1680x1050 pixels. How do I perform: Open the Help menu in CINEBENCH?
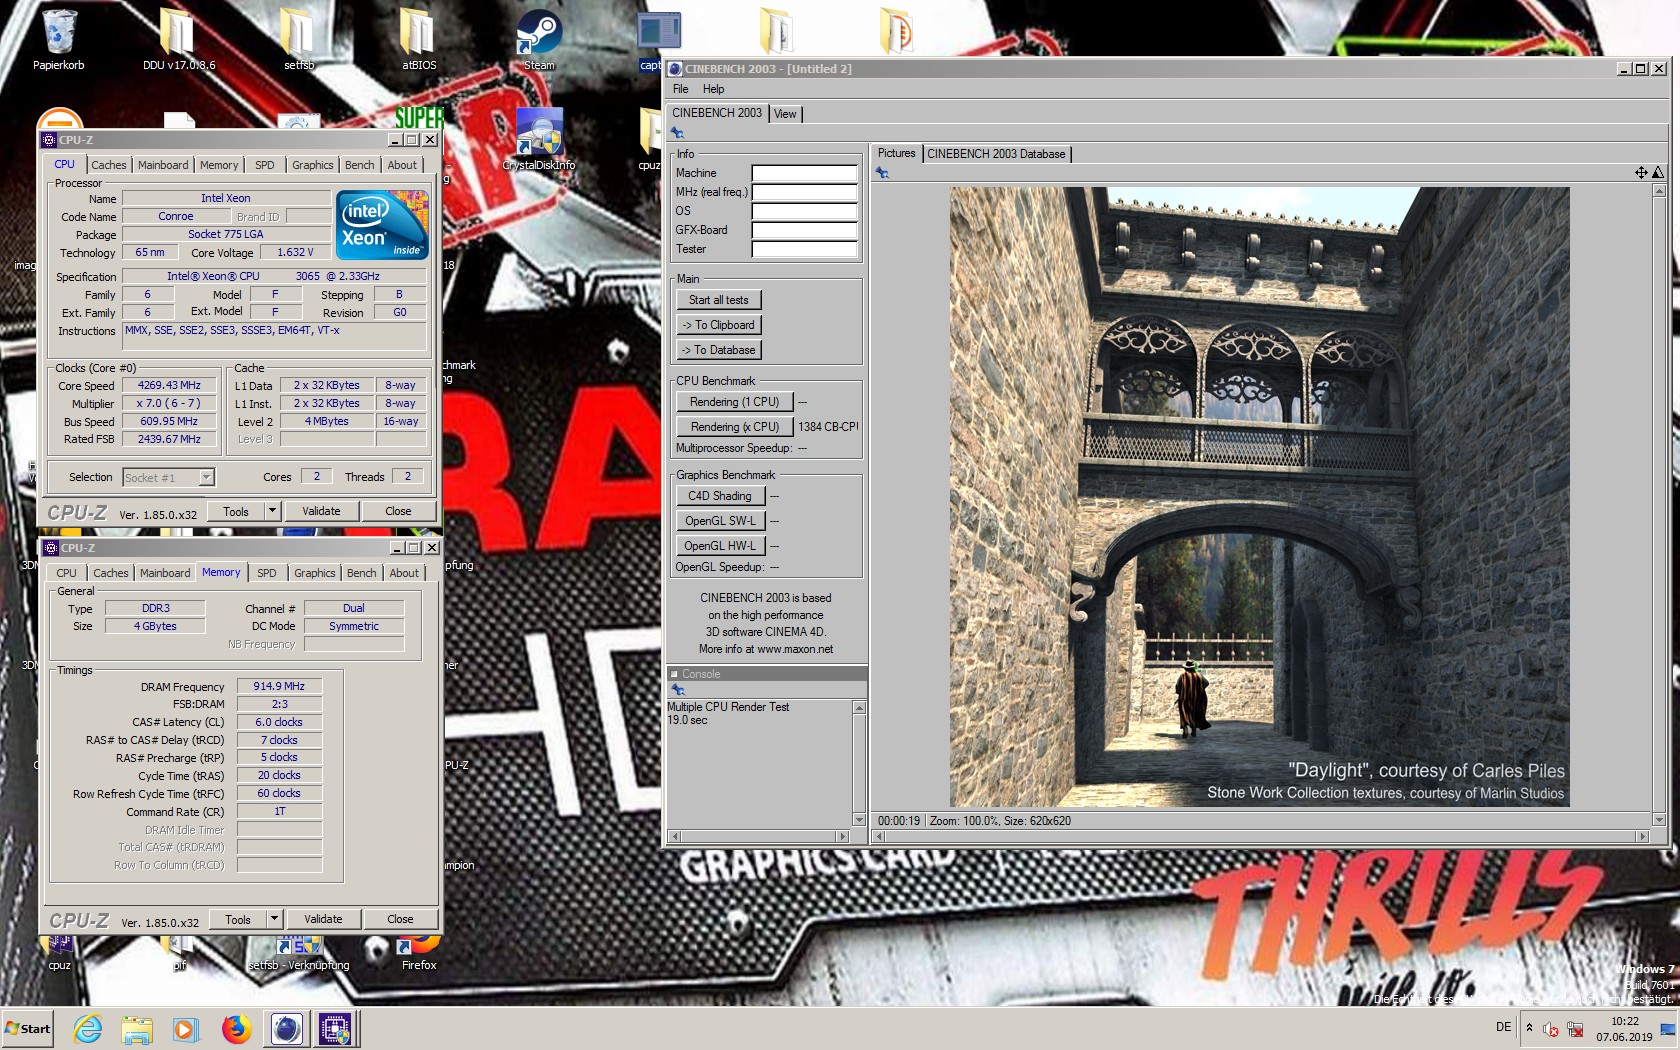click(713, 89)
